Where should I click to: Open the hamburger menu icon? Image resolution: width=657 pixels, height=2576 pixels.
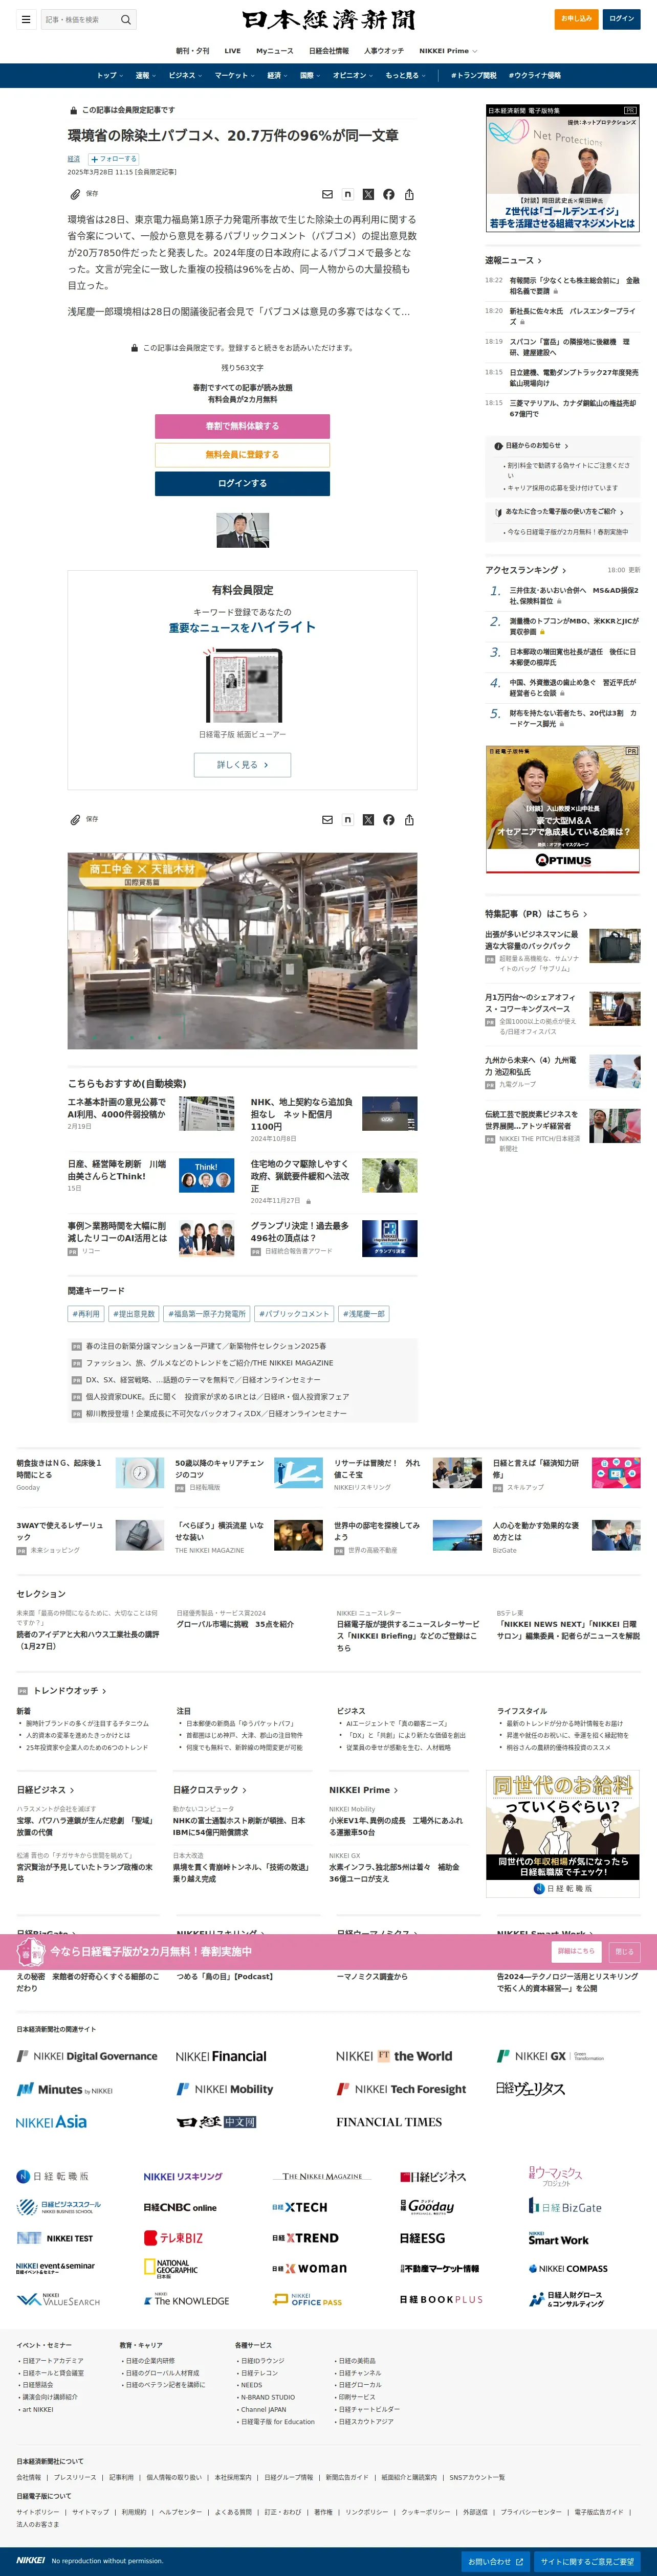click(26, 19)
